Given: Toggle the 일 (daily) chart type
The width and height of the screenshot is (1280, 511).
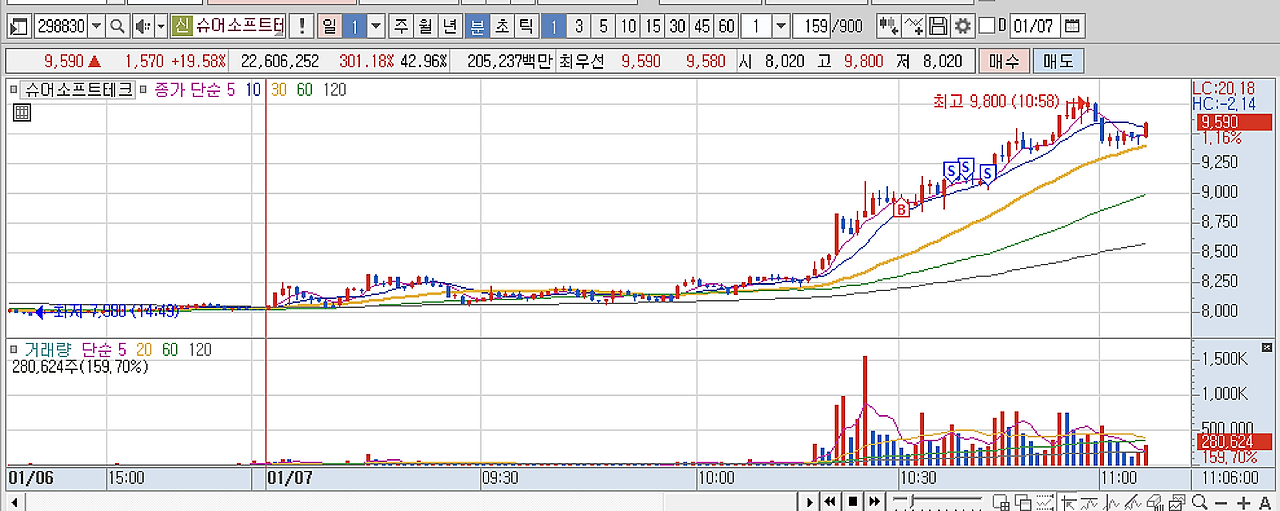Looking at the screenshot, I should click(x=329, y=26).
